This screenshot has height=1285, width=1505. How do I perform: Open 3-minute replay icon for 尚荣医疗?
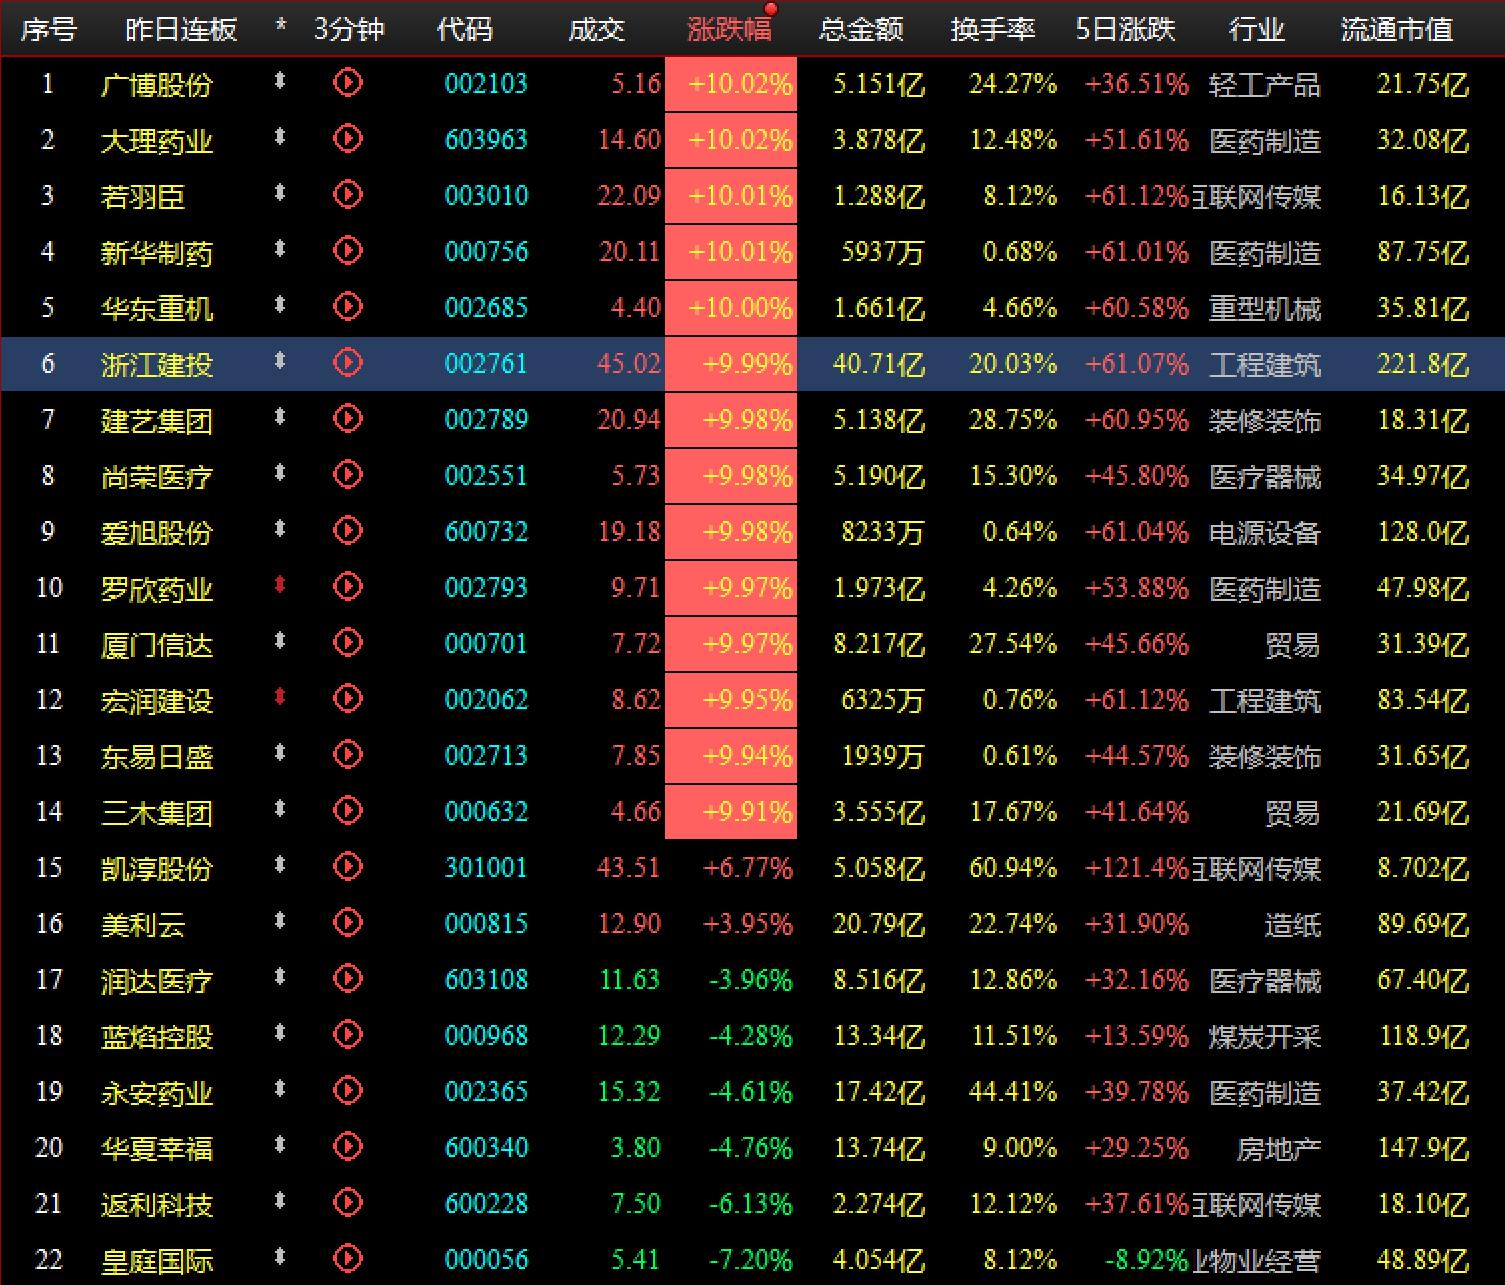(x=347, y=474)
